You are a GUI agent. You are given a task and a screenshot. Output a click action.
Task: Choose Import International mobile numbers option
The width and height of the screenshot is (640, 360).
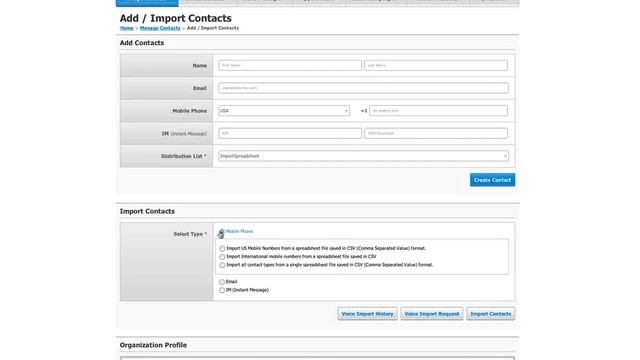[x=222, y=257]
